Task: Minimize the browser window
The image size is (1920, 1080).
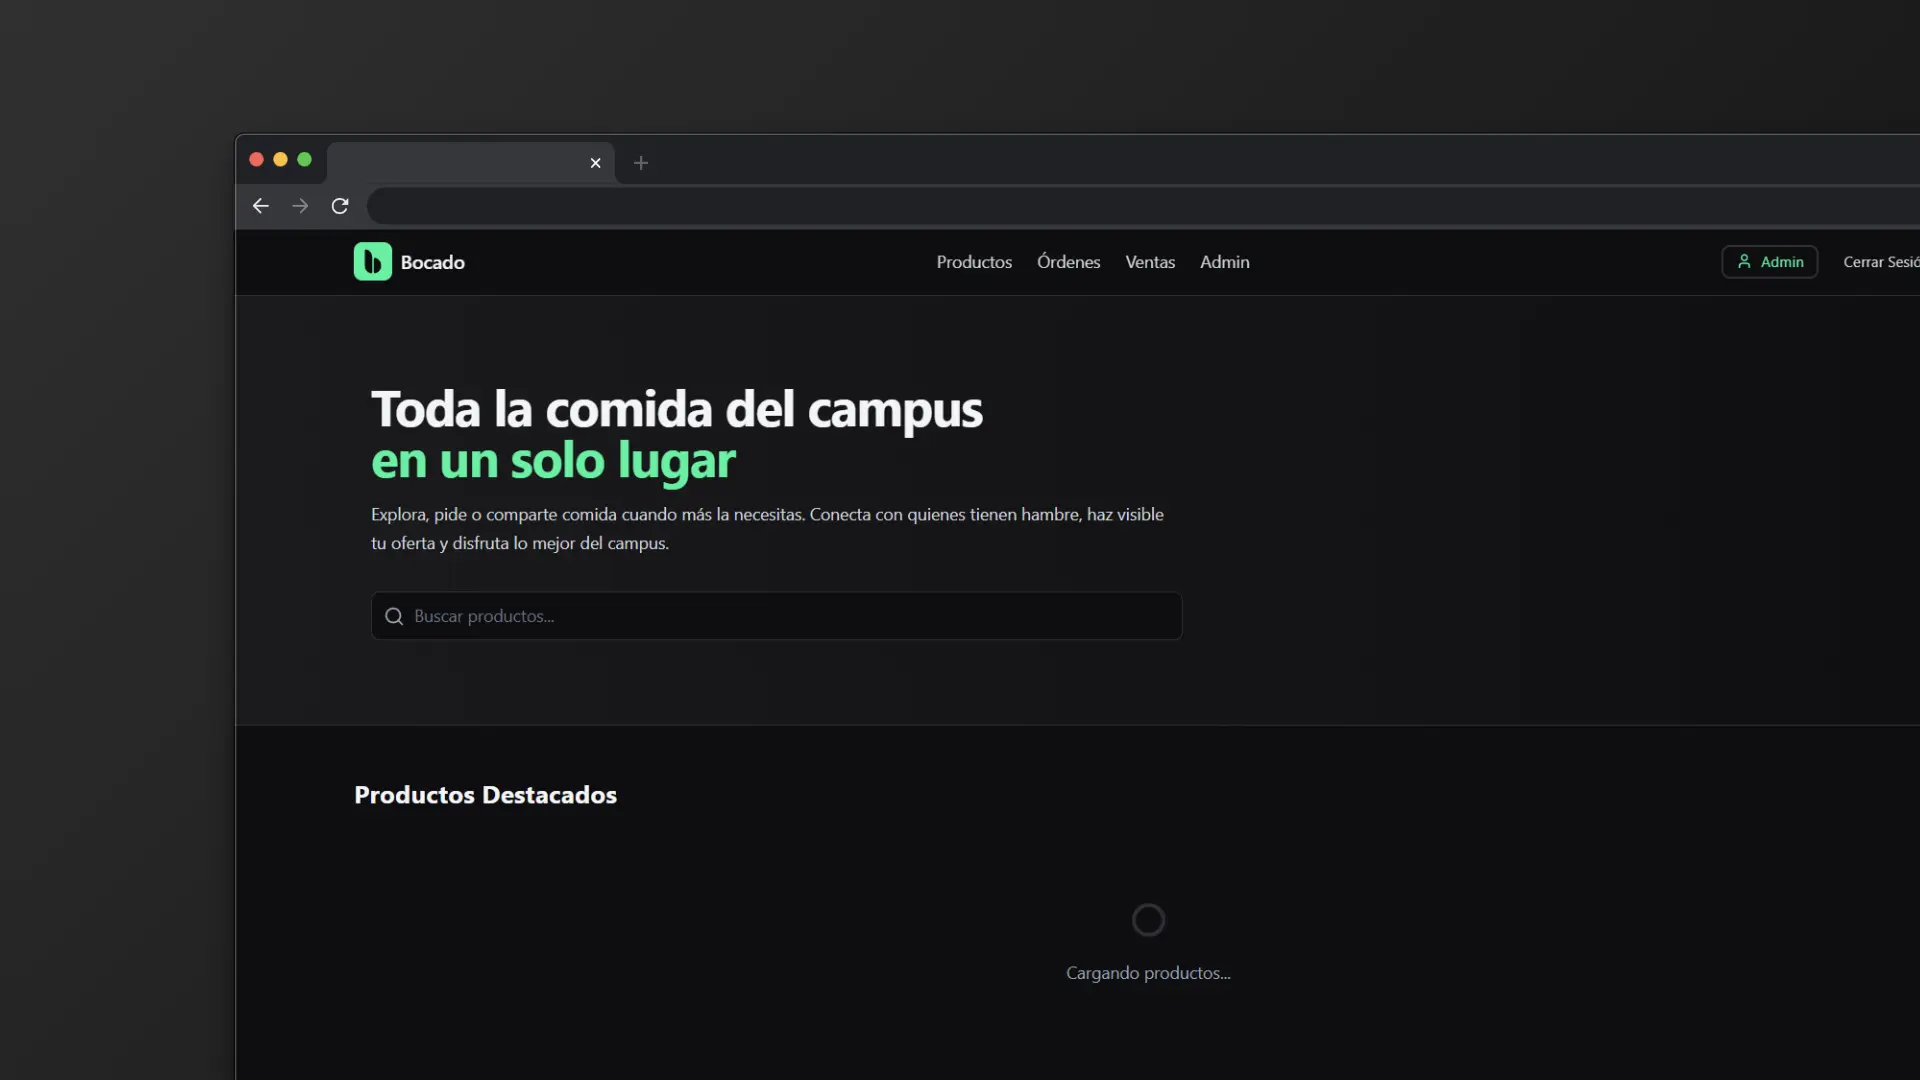Action: click(x=280, y=160)
